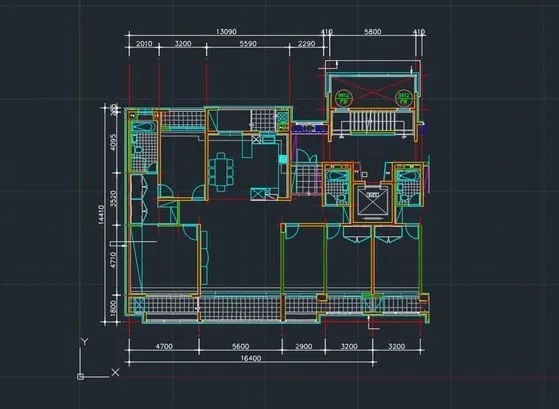This screenshot has height=409, width=559.
Task: Click the Y axis label of the UCS icon
Action: click(84, 342)
